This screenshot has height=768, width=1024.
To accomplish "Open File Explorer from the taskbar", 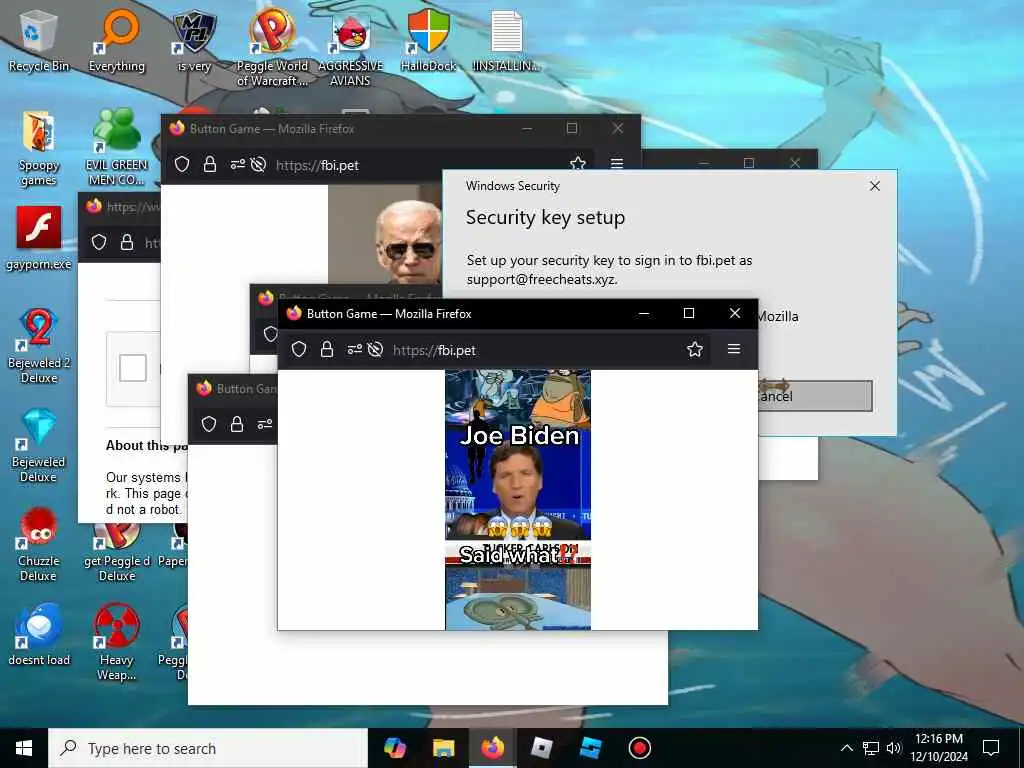I will (443, 748).
